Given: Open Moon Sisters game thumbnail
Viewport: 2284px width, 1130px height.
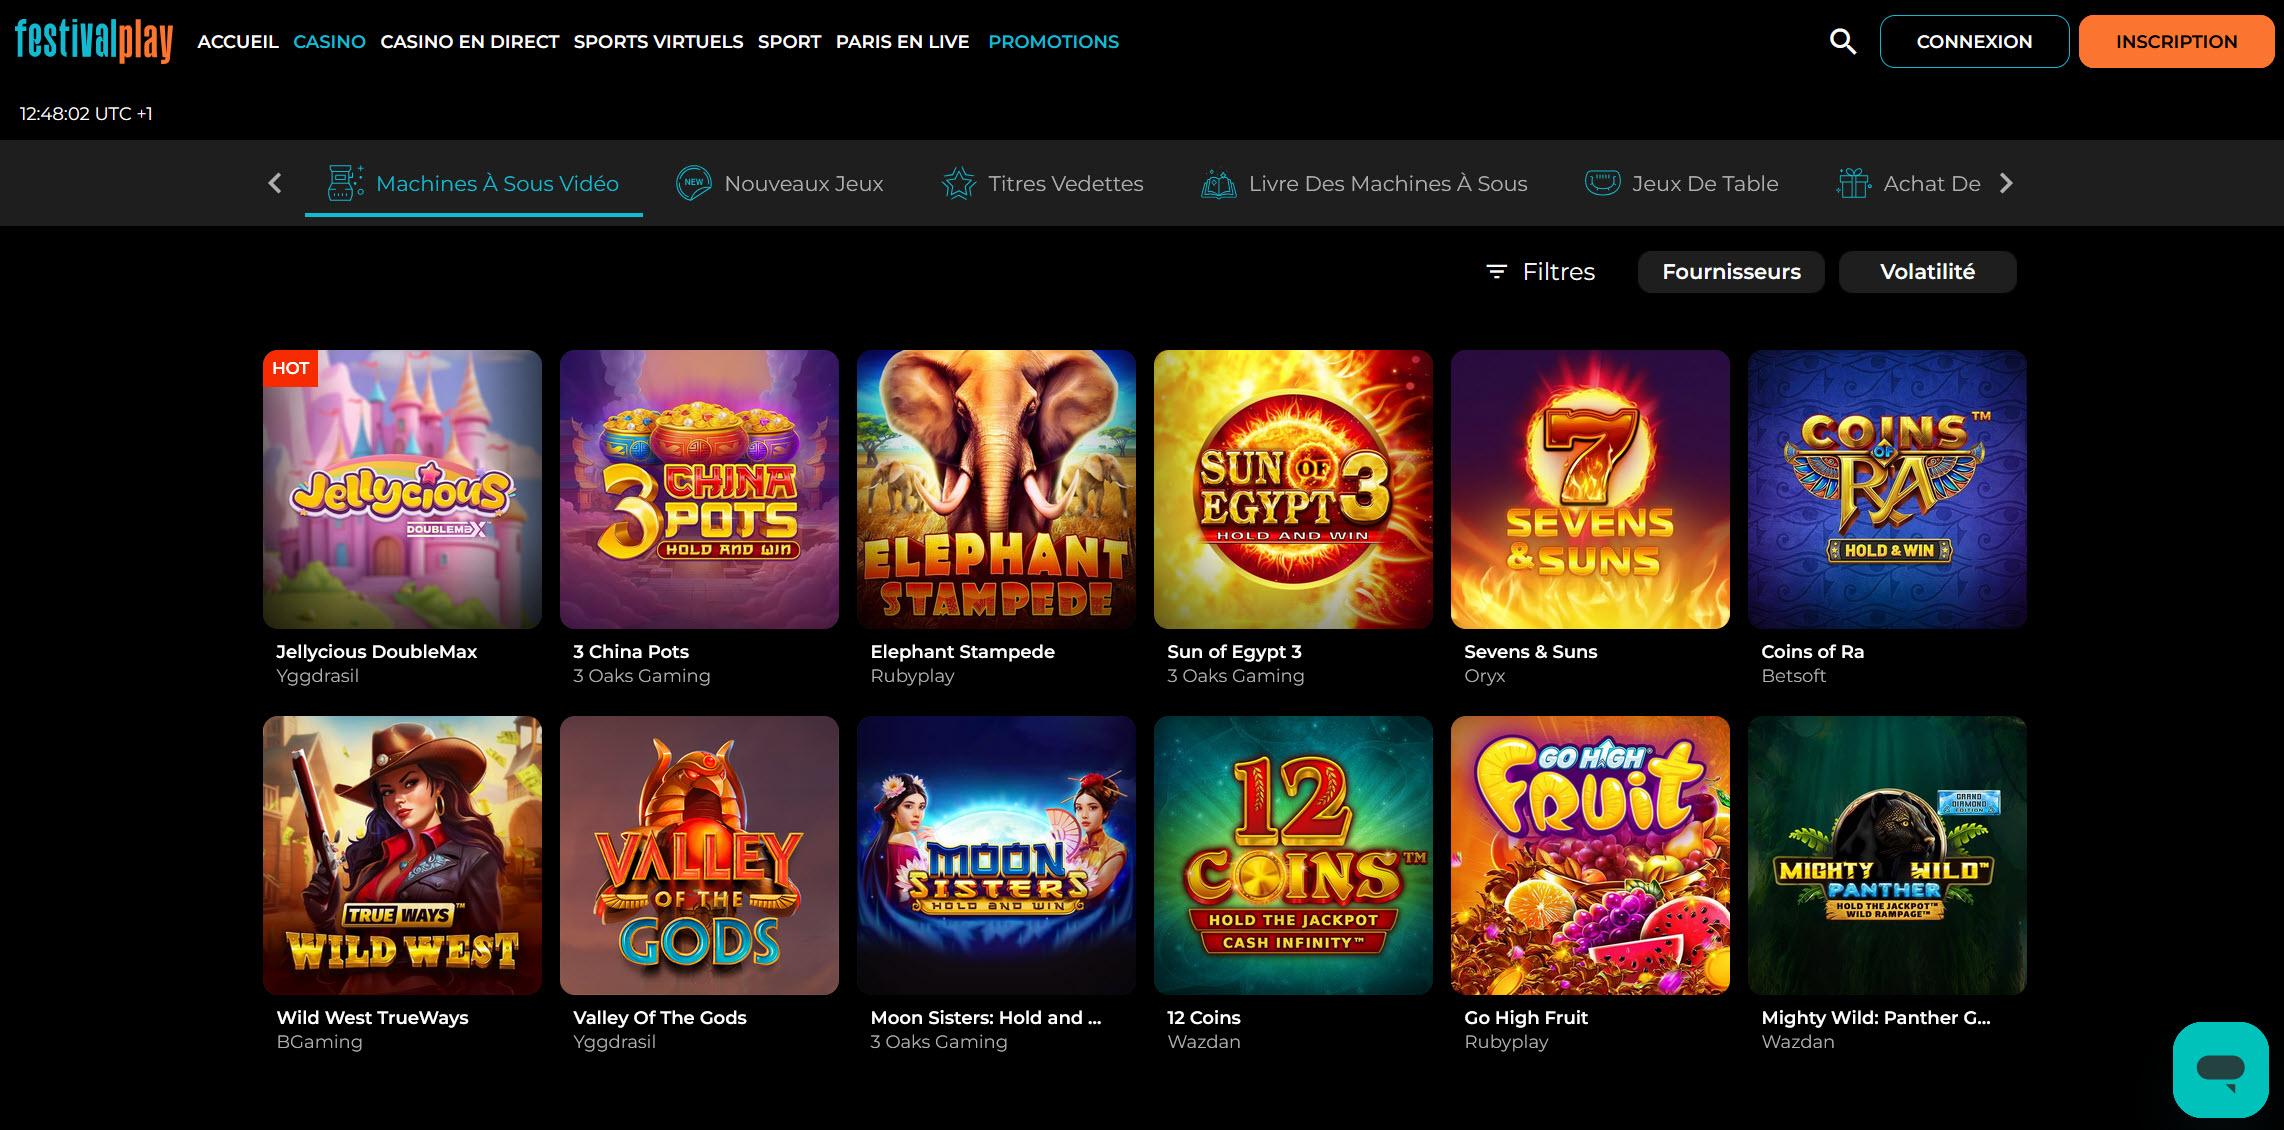Looking at the screenshot, I should [x=996, y=855].
